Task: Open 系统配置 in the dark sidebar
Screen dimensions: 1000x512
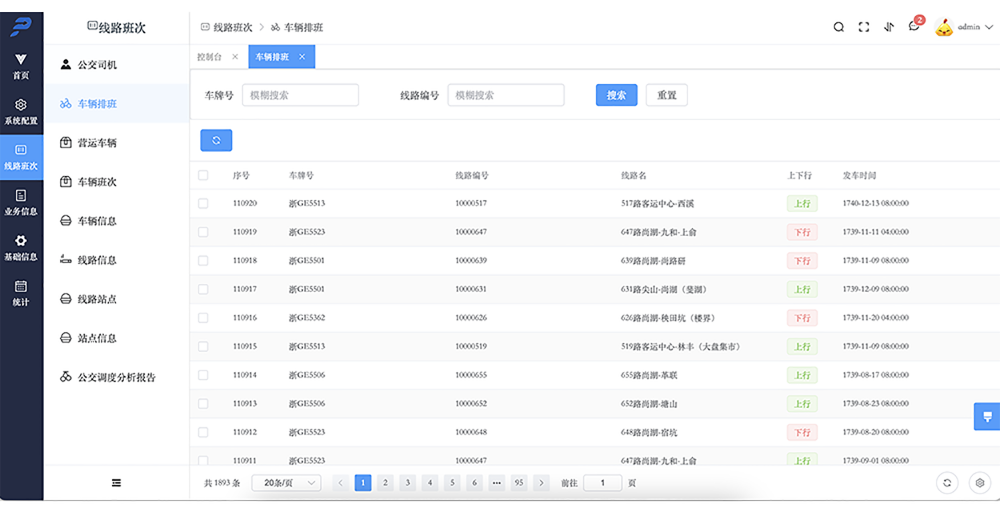Action: coord(21,111)
